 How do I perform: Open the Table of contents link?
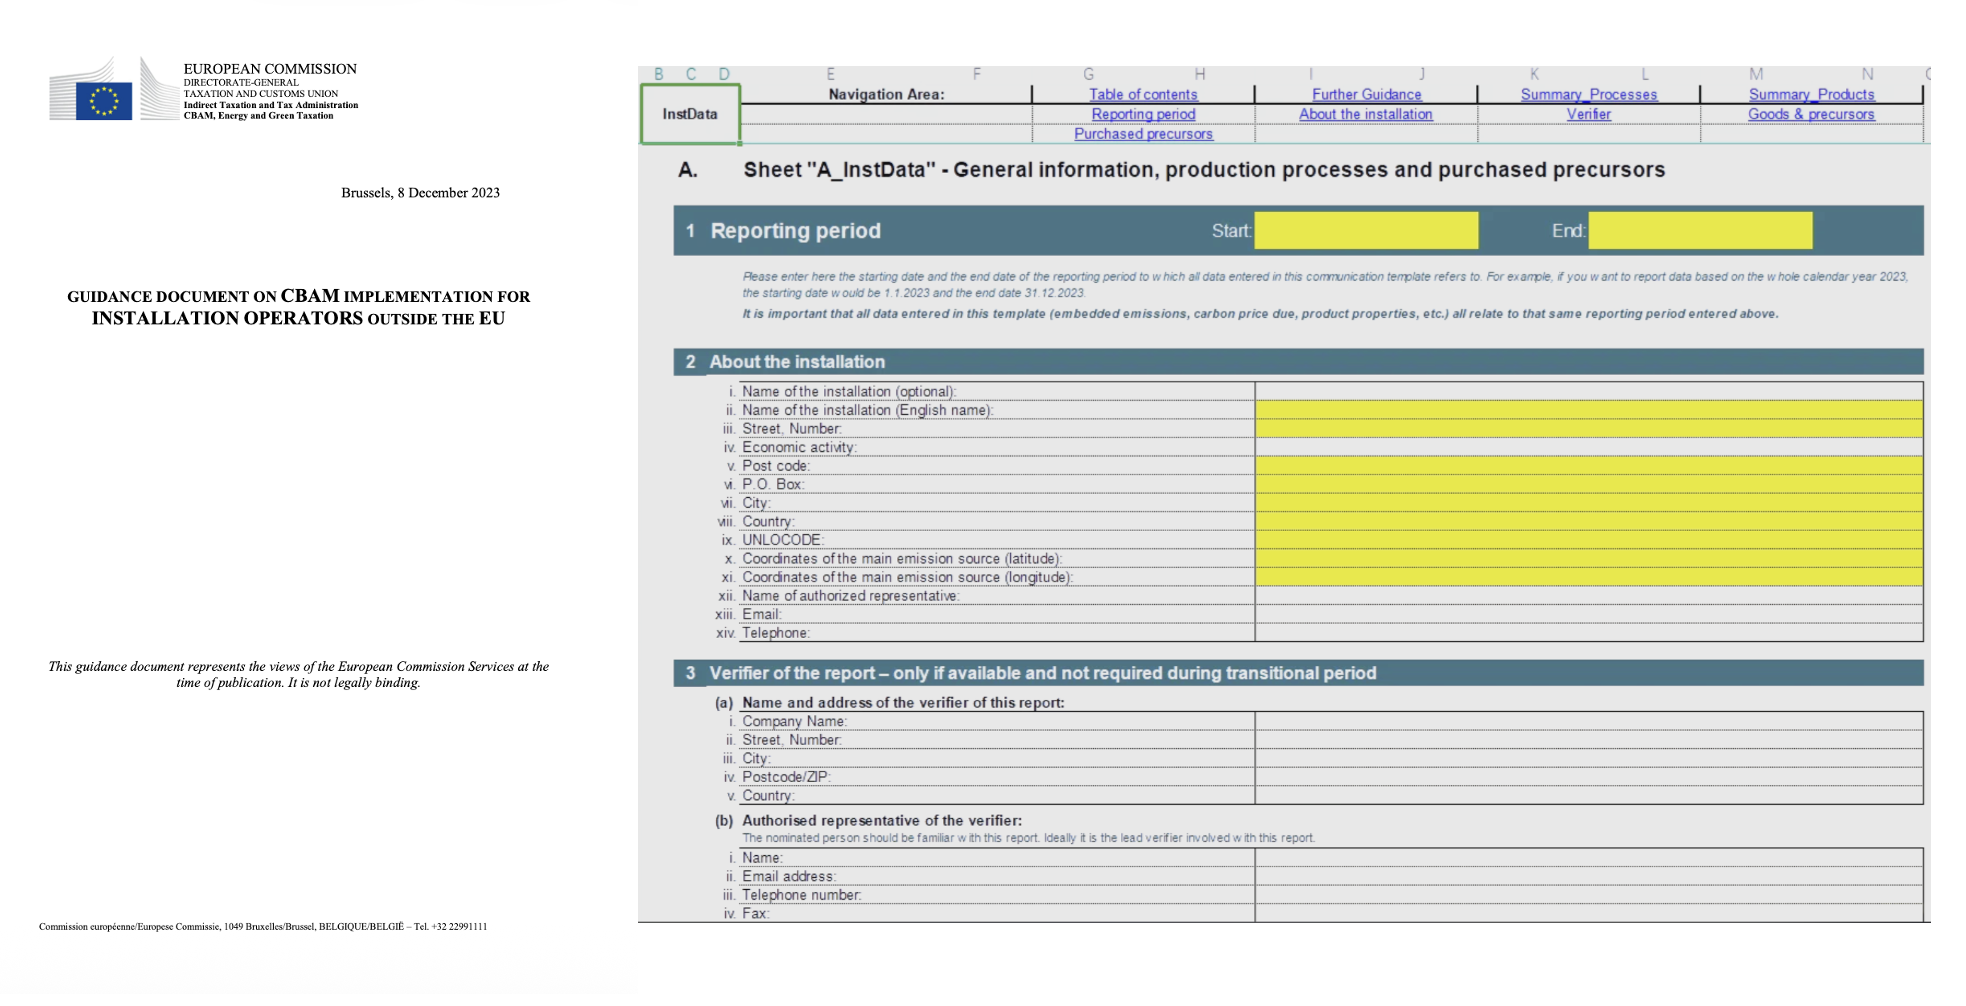[x=1142, y=95]
